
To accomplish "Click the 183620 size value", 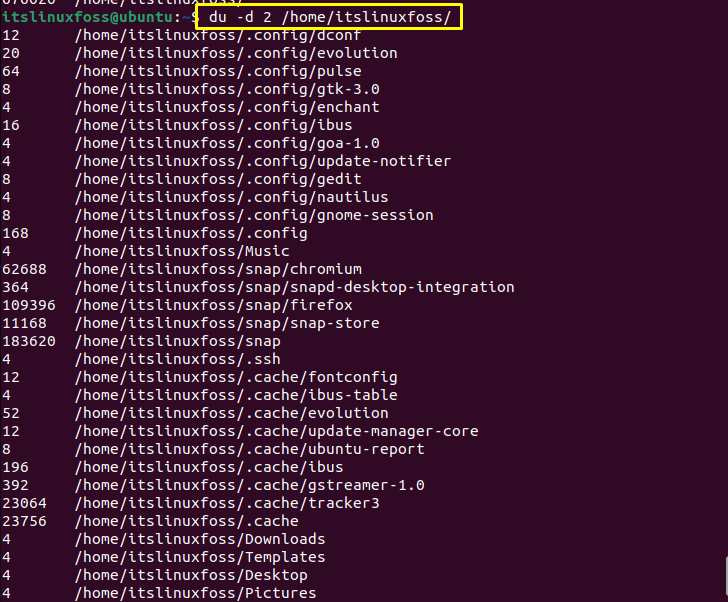I will pyautogui.click(x=29, y=342).
